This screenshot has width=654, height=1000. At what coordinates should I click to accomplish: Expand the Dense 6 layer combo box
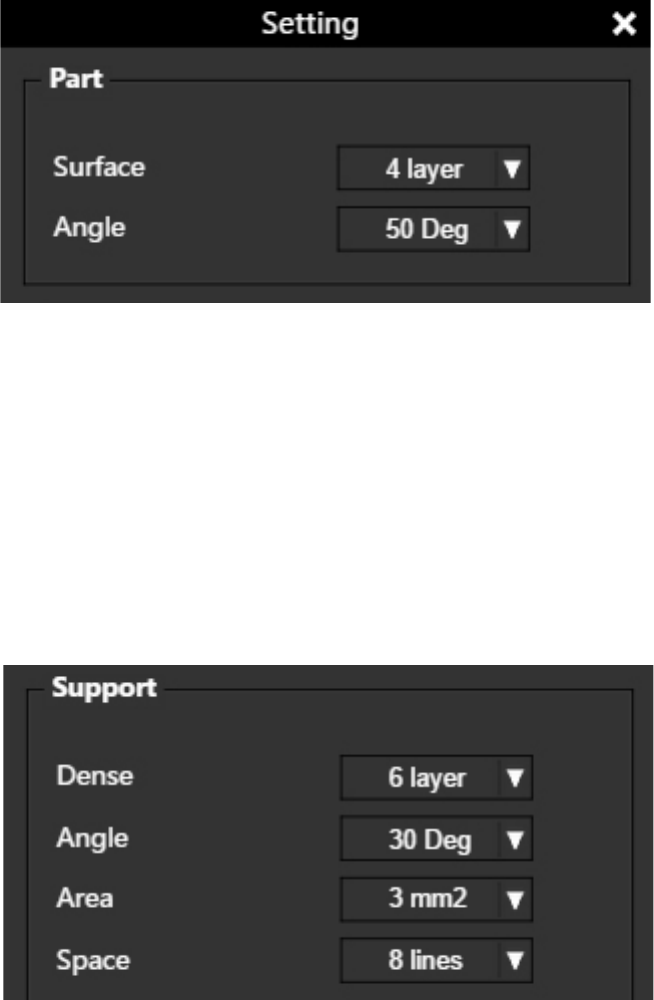click(427, 778)
